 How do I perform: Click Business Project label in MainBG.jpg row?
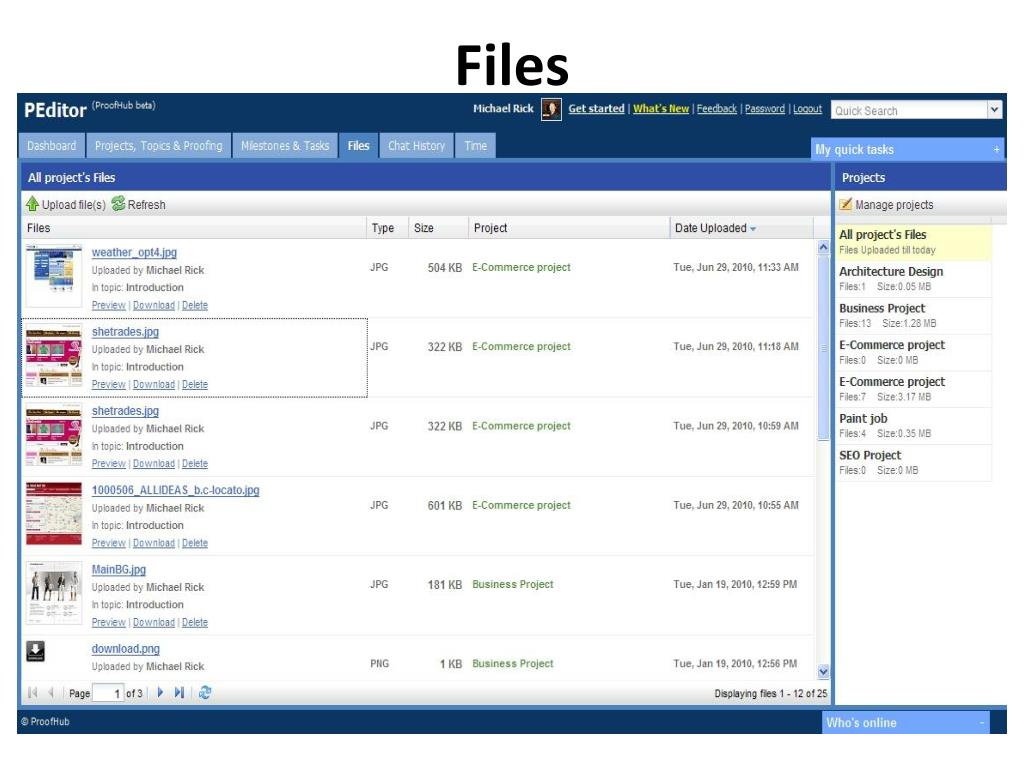pos(513,584)
